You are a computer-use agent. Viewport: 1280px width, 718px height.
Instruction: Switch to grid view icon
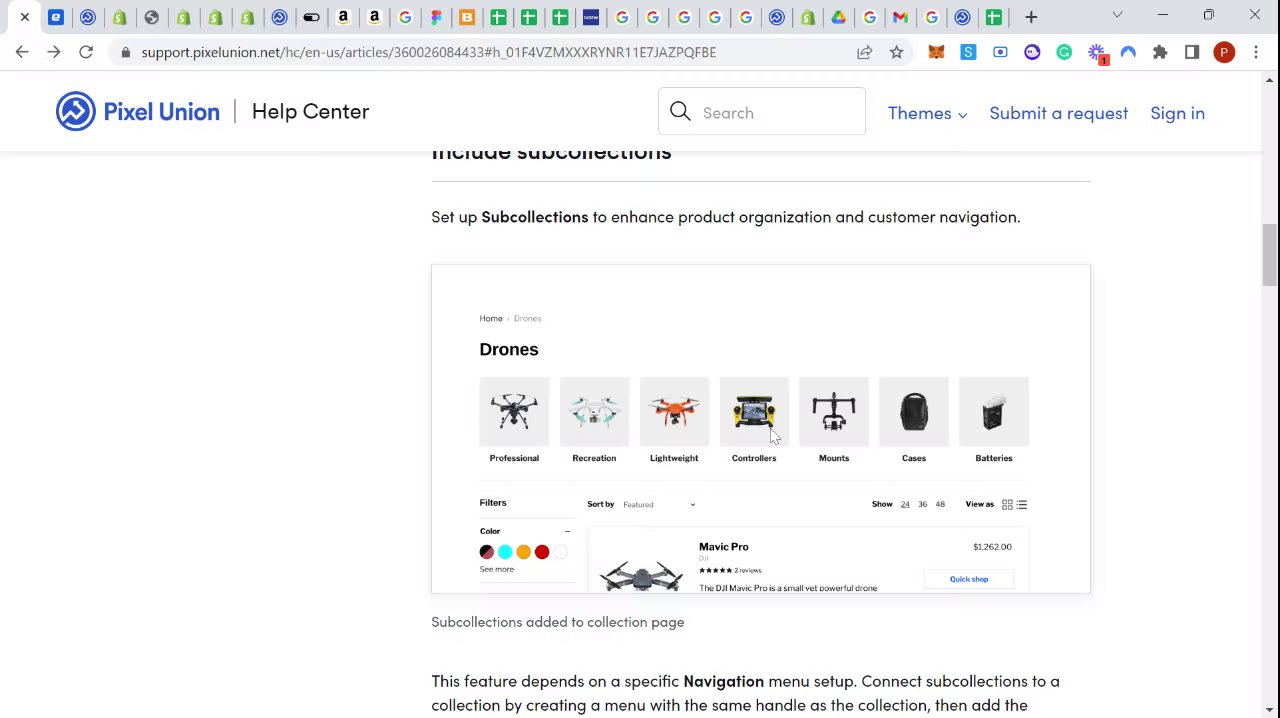pos(1007,504)
